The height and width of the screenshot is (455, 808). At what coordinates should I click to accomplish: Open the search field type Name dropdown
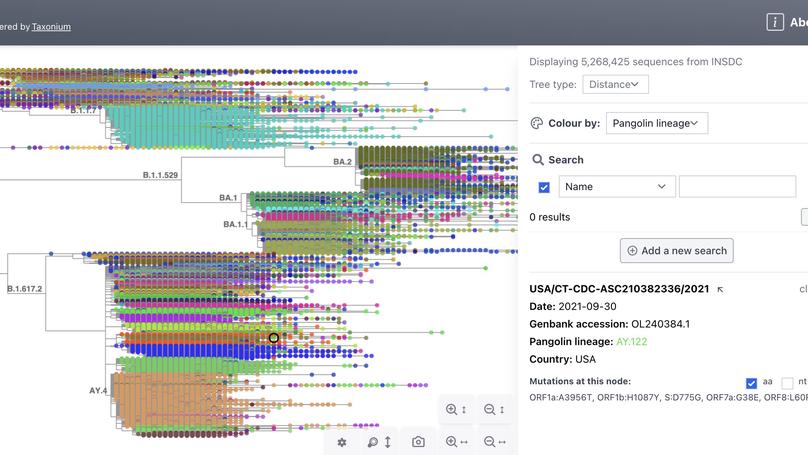[617, 187]
